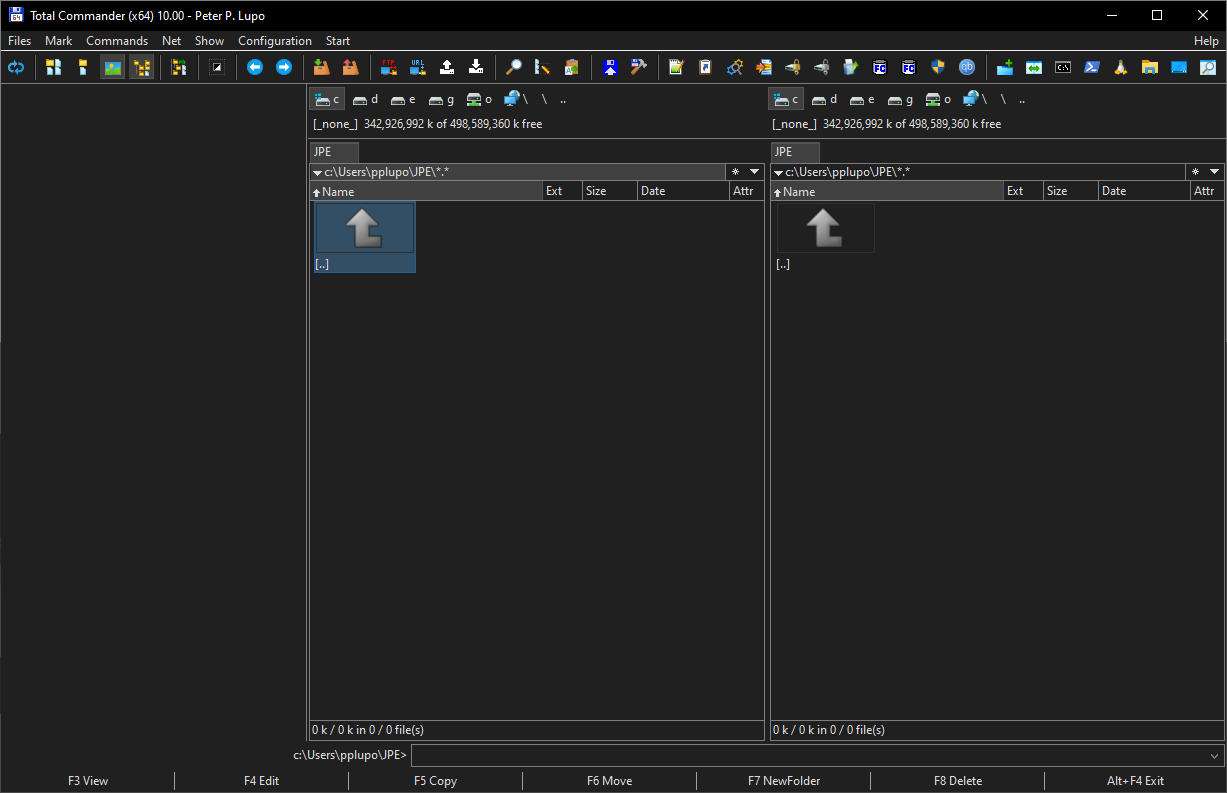Click the invert selection icon
The image size is (1227, 793).
pos(217,67)
